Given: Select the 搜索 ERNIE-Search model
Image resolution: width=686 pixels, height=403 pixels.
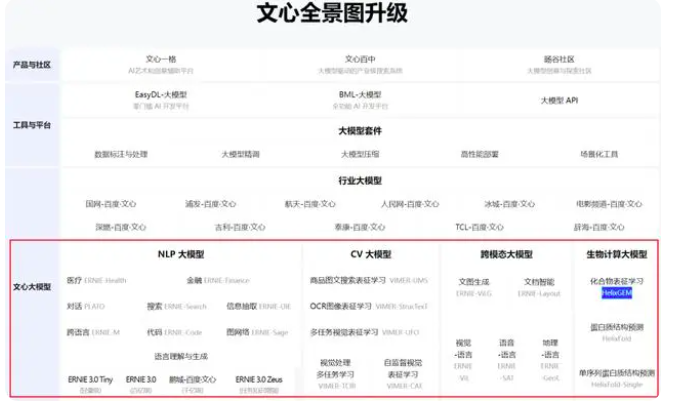Looking at the screenshot, I should tap(177, 306).
